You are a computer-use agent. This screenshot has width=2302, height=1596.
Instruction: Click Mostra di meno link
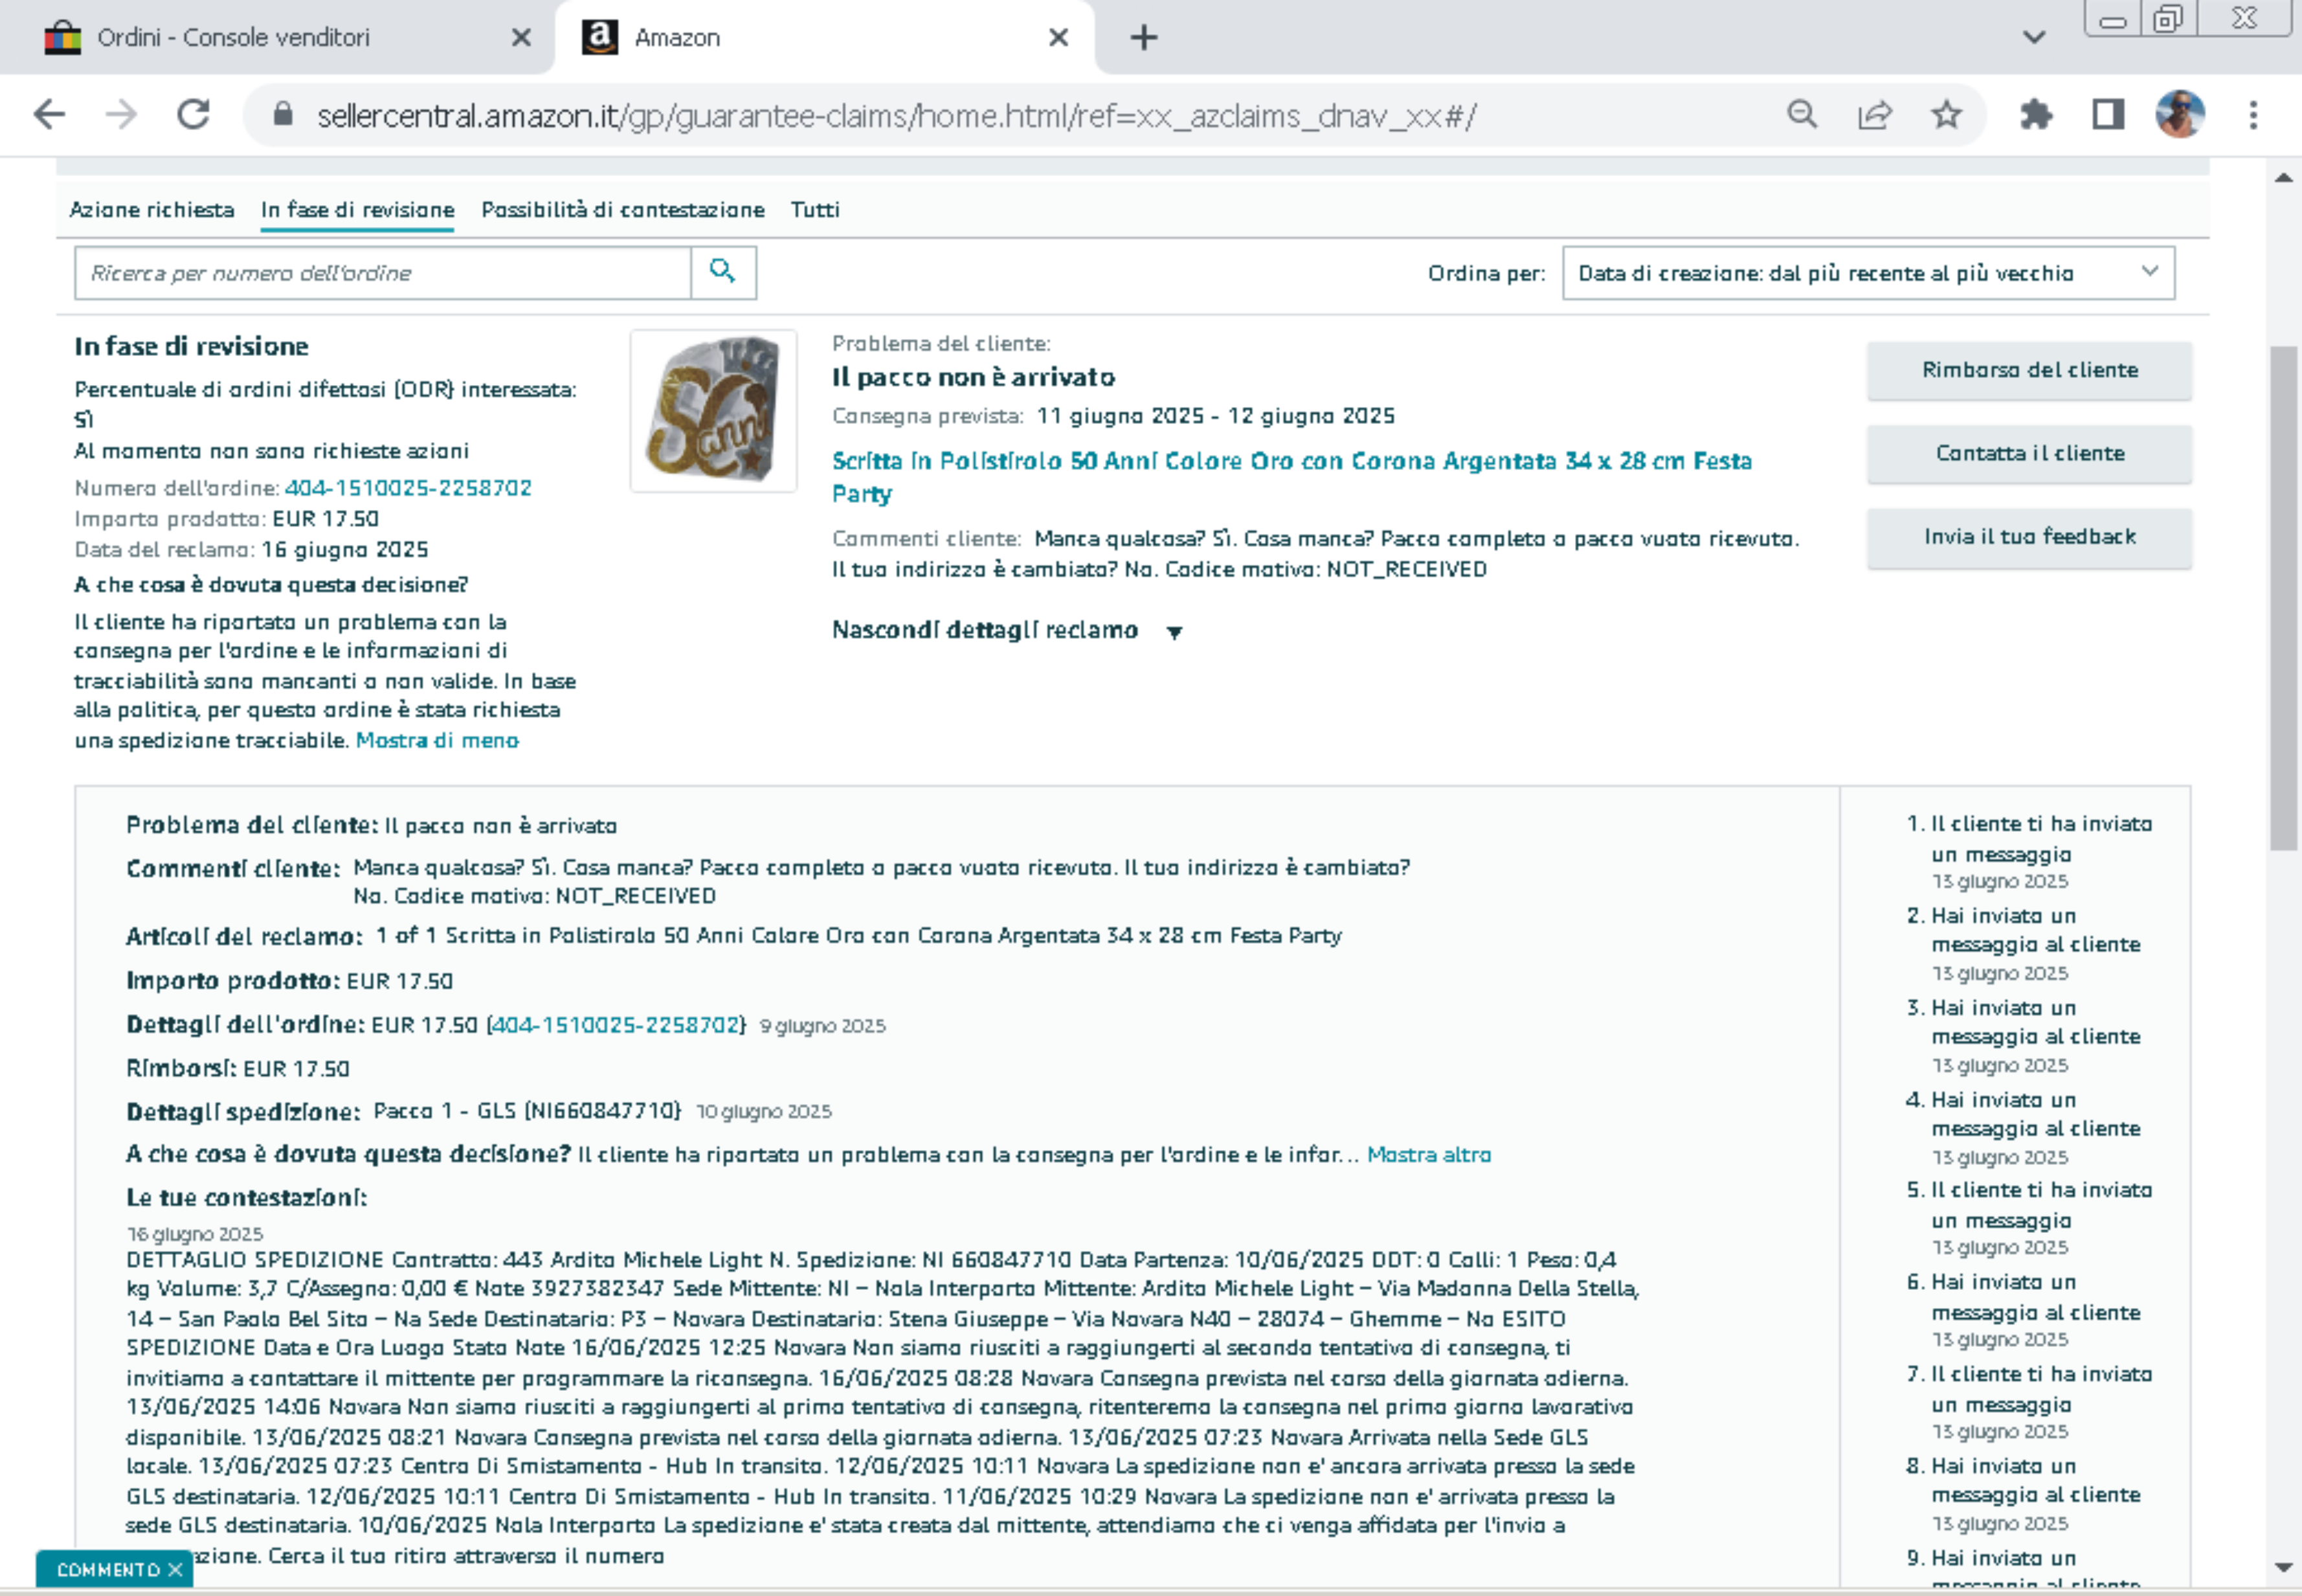[437, 741]
